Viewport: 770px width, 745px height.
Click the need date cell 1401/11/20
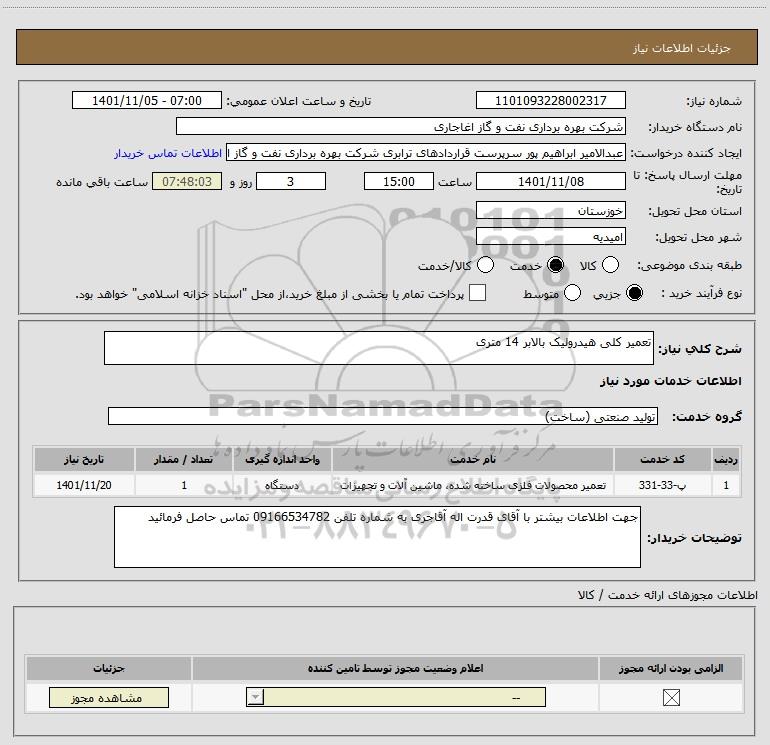(84, 485)
